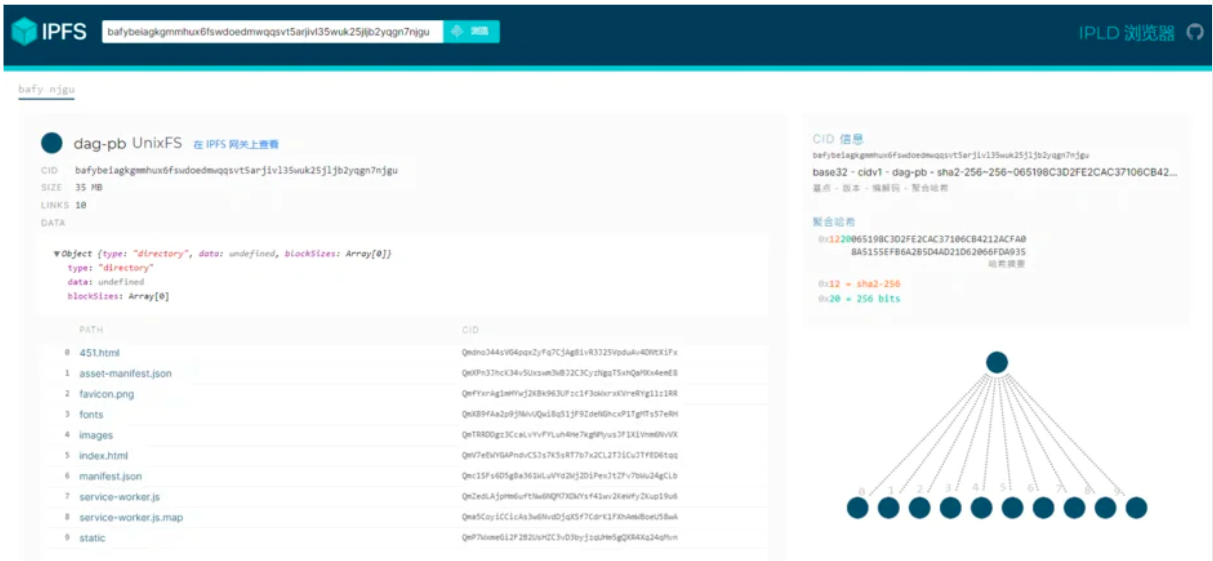Open the 451.html path link

point(100,353)
